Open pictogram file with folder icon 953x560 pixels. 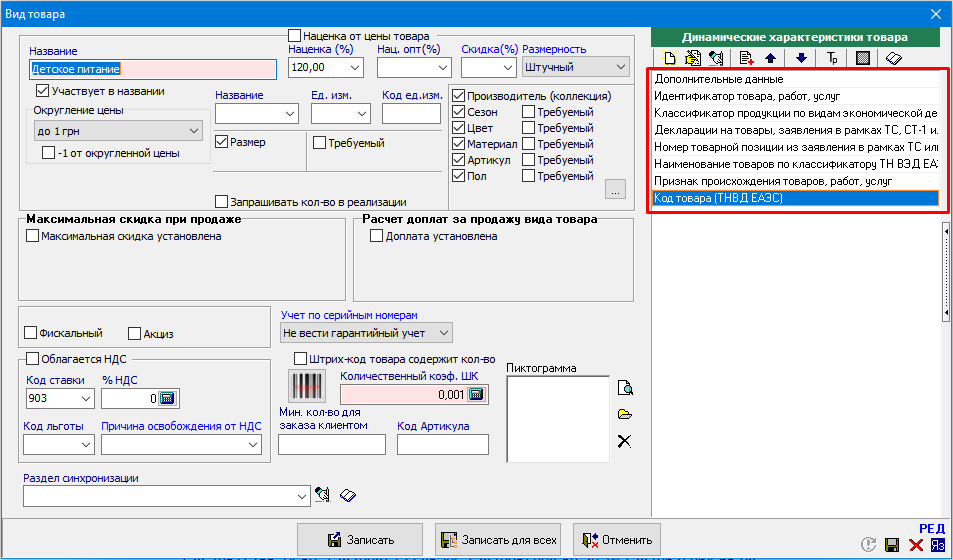click(625, 415)
